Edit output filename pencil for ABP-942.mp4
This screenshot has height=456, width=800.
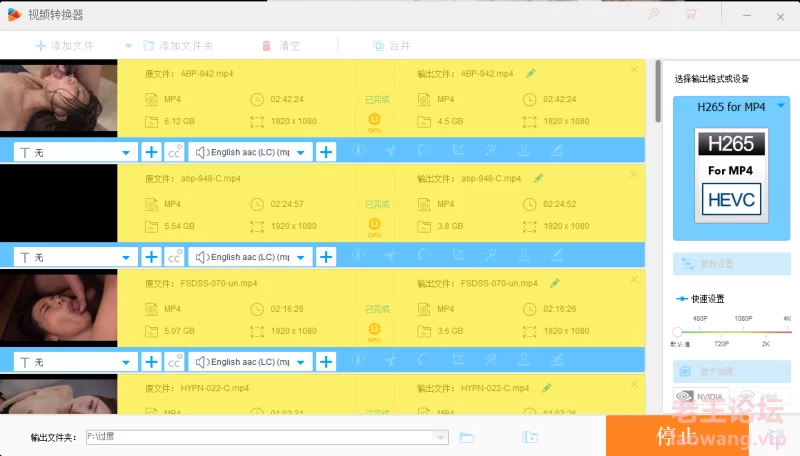531,73
